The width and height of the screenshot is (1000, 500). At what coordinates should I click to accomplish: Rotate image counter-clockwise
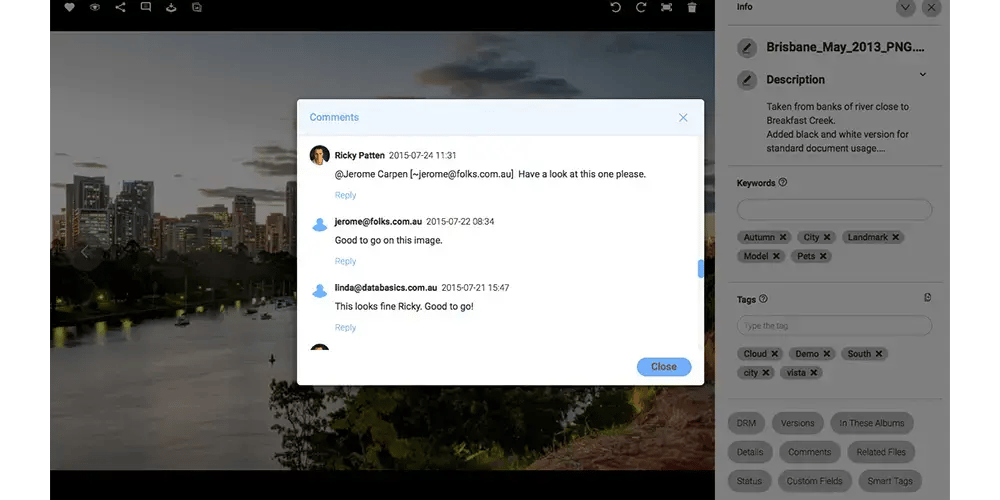coord(616,8)
